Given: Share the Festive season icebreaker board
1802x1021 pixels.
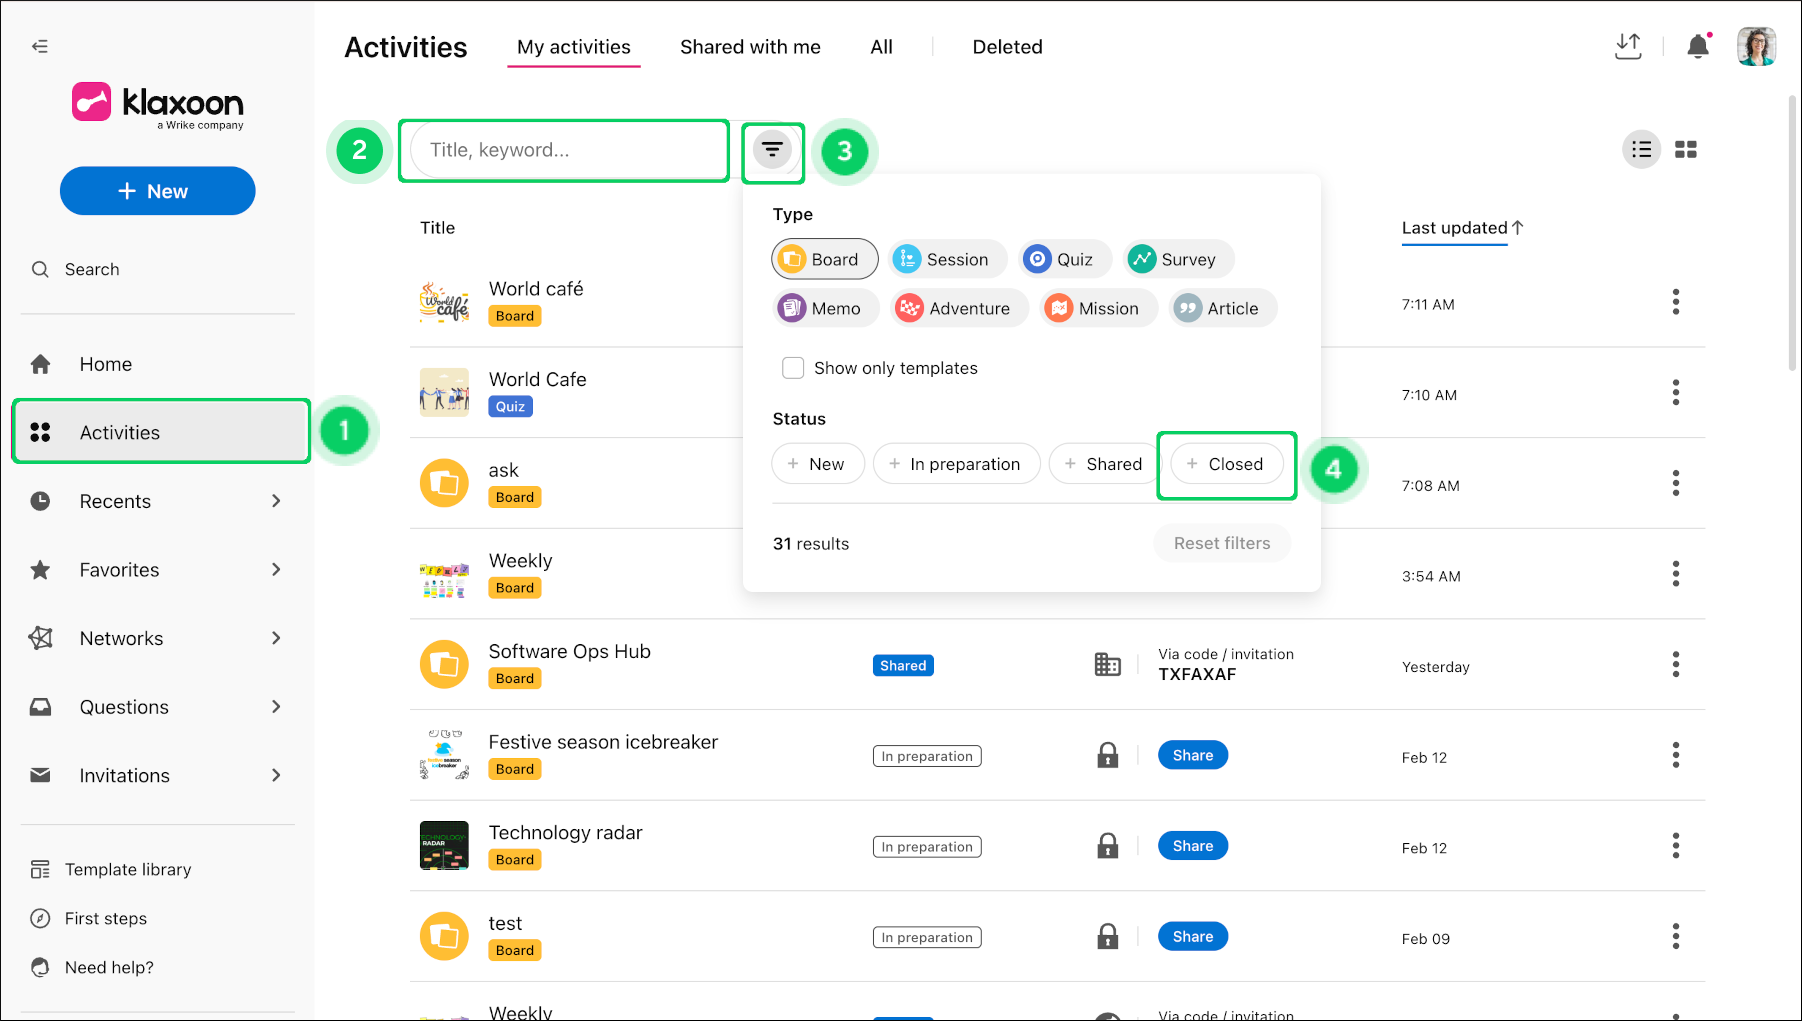Looking at the screenshot, I should pos(1192,755).
